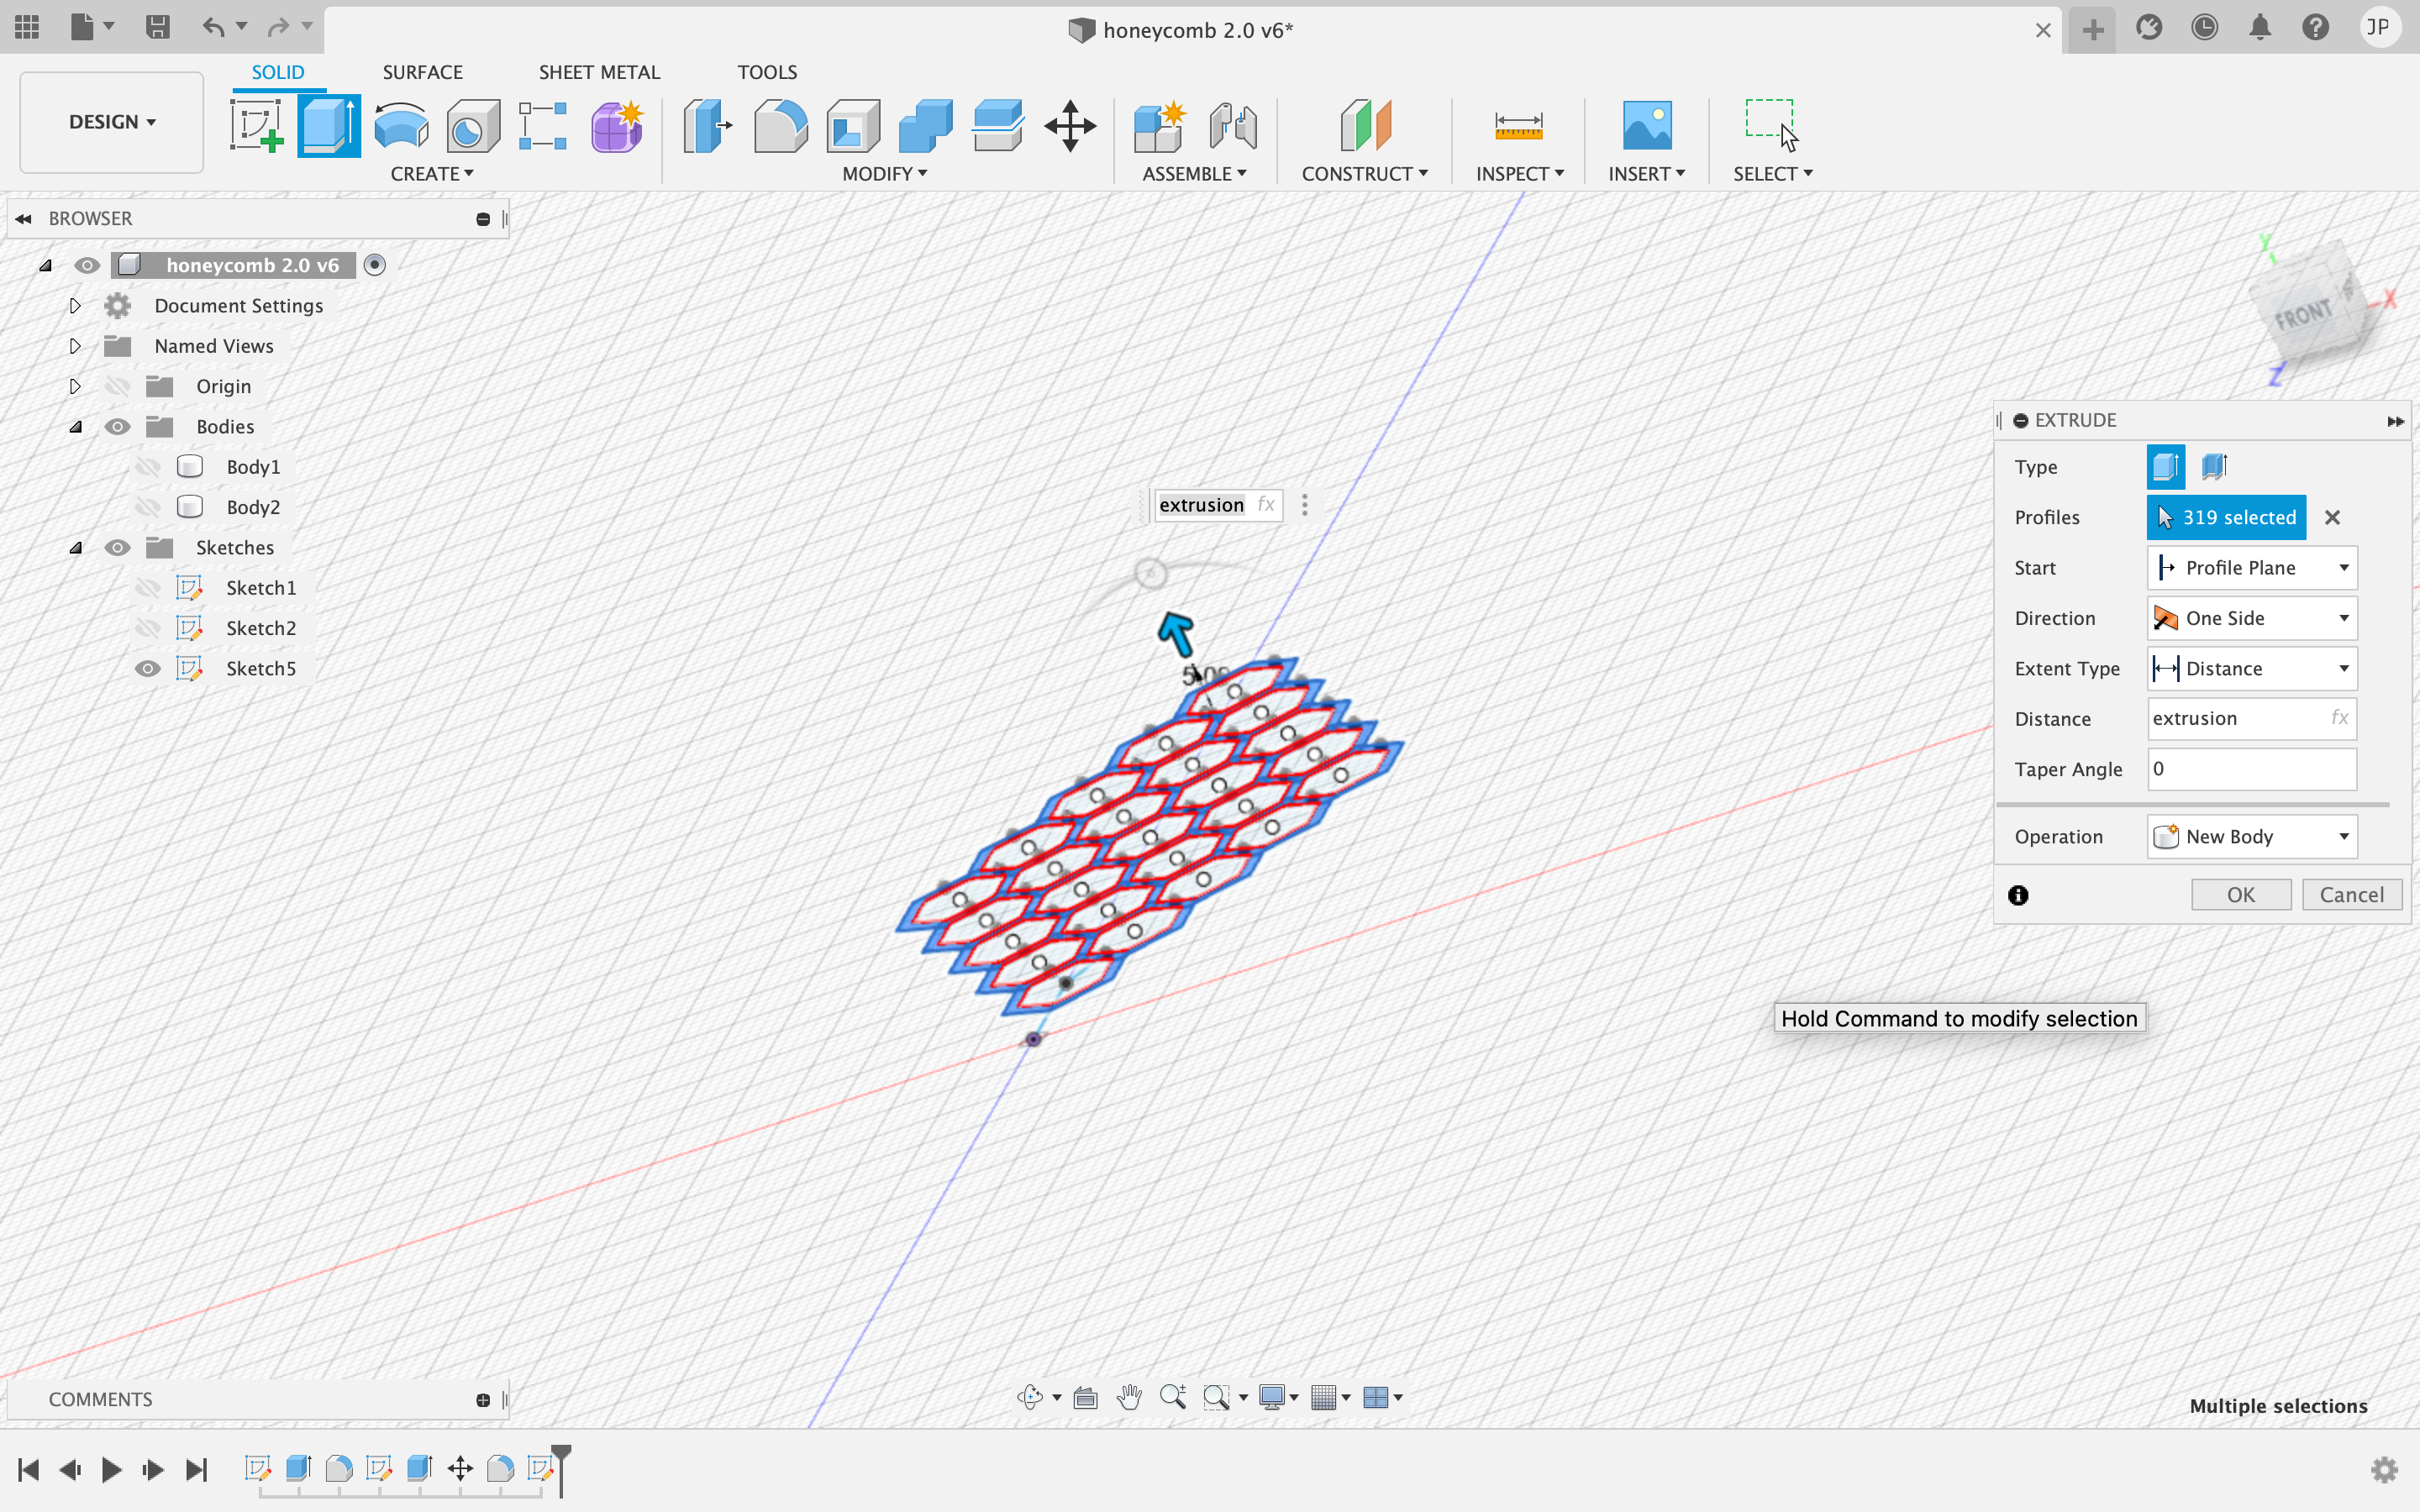Screen dimensions: 2420x1512
Task: Choose the standard extrude type option
Action: (x=2166, y=466)
